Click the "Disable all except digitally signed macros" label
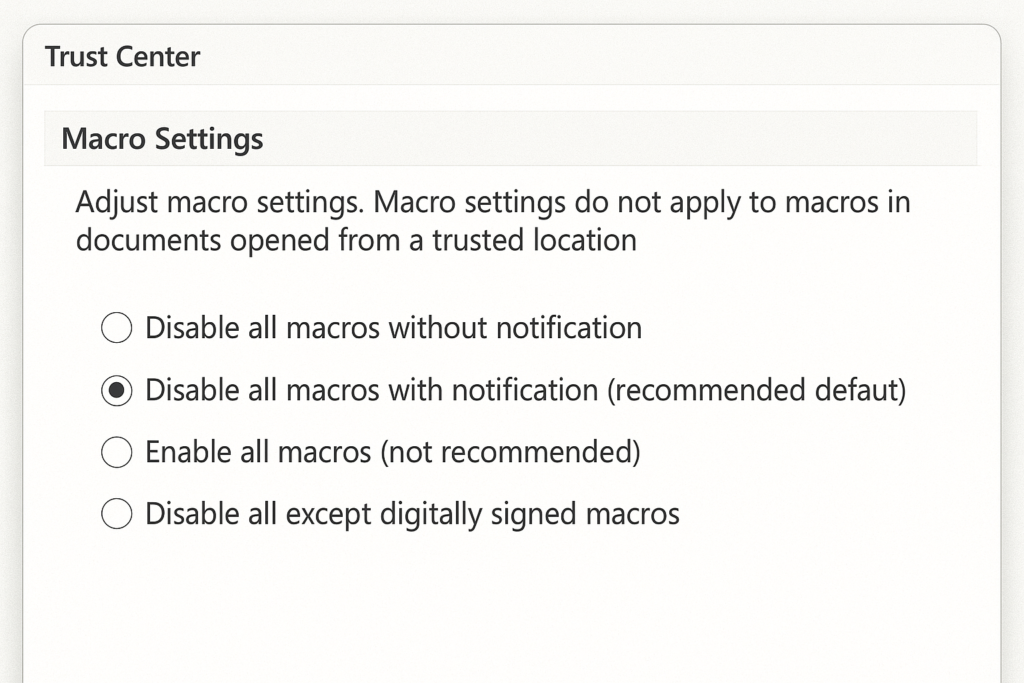1024x683 pixels. click(412, 515)
